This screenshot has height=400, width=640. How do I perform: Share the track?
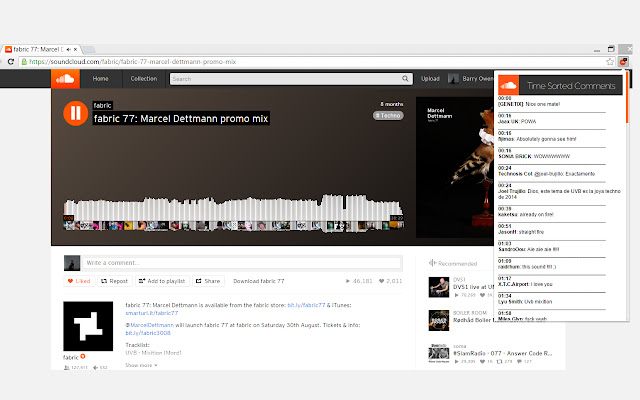coord(208,281)
